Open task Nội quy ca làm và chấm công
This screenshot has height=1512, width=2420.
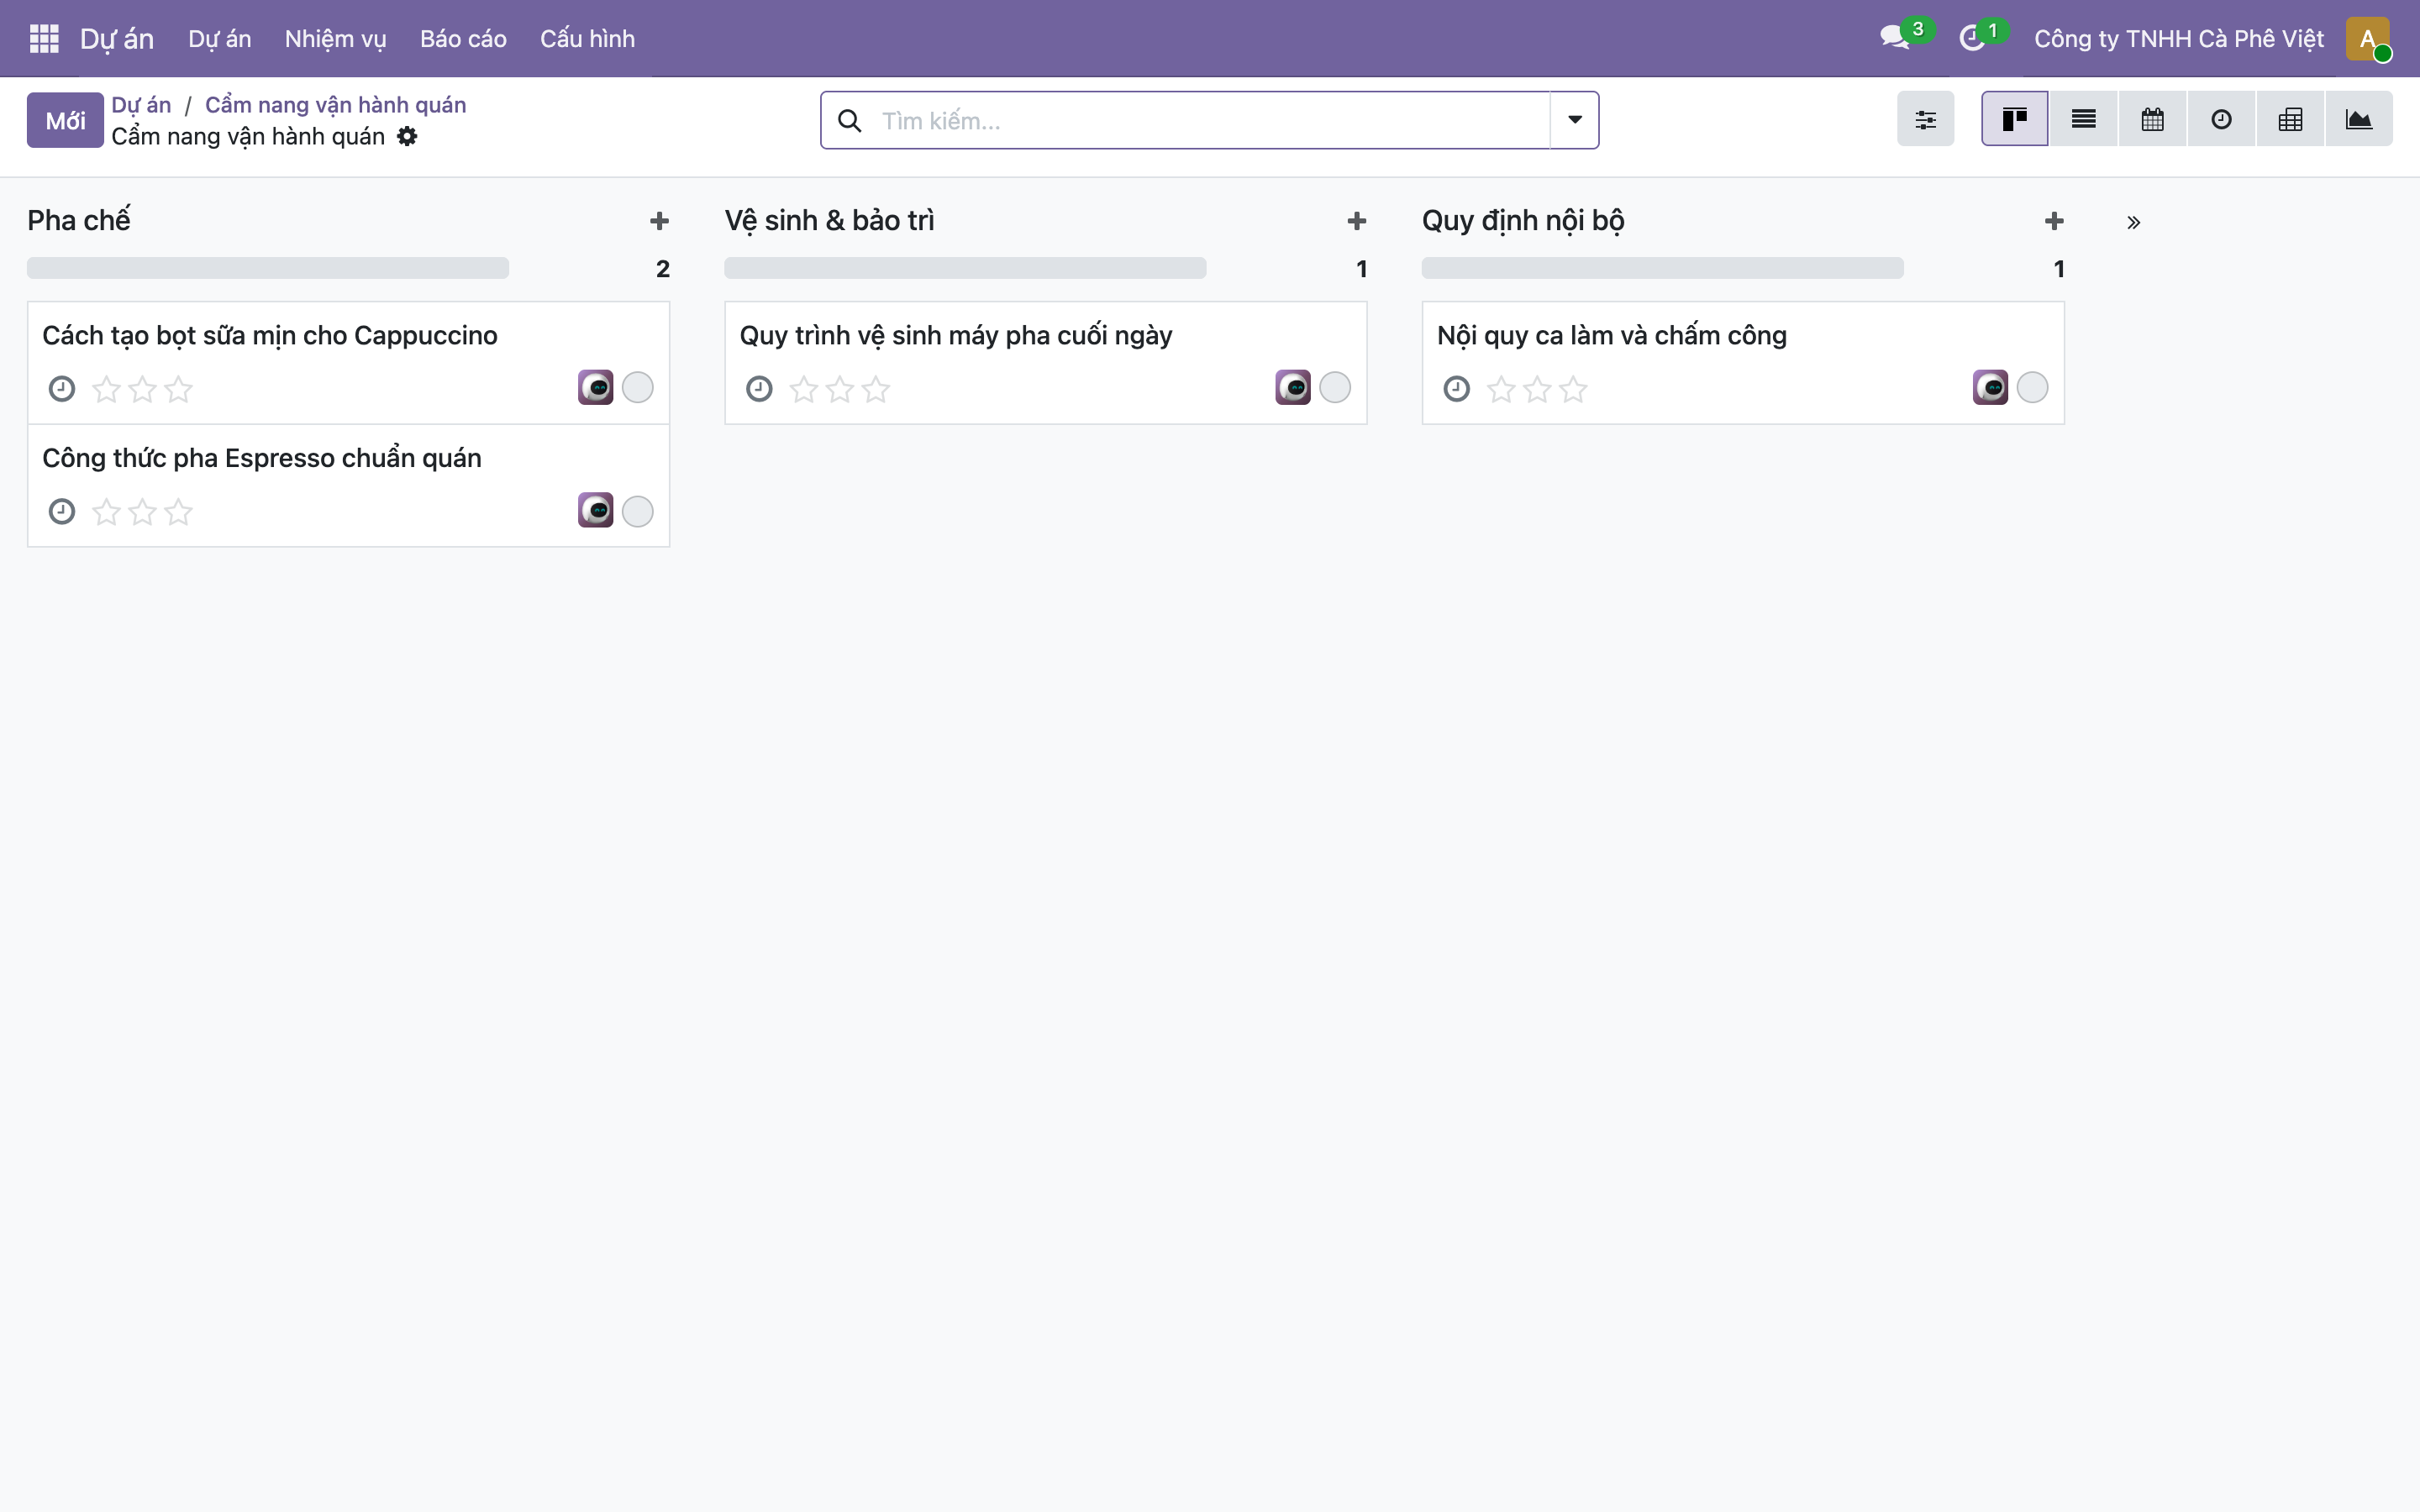click(1612, 335)
